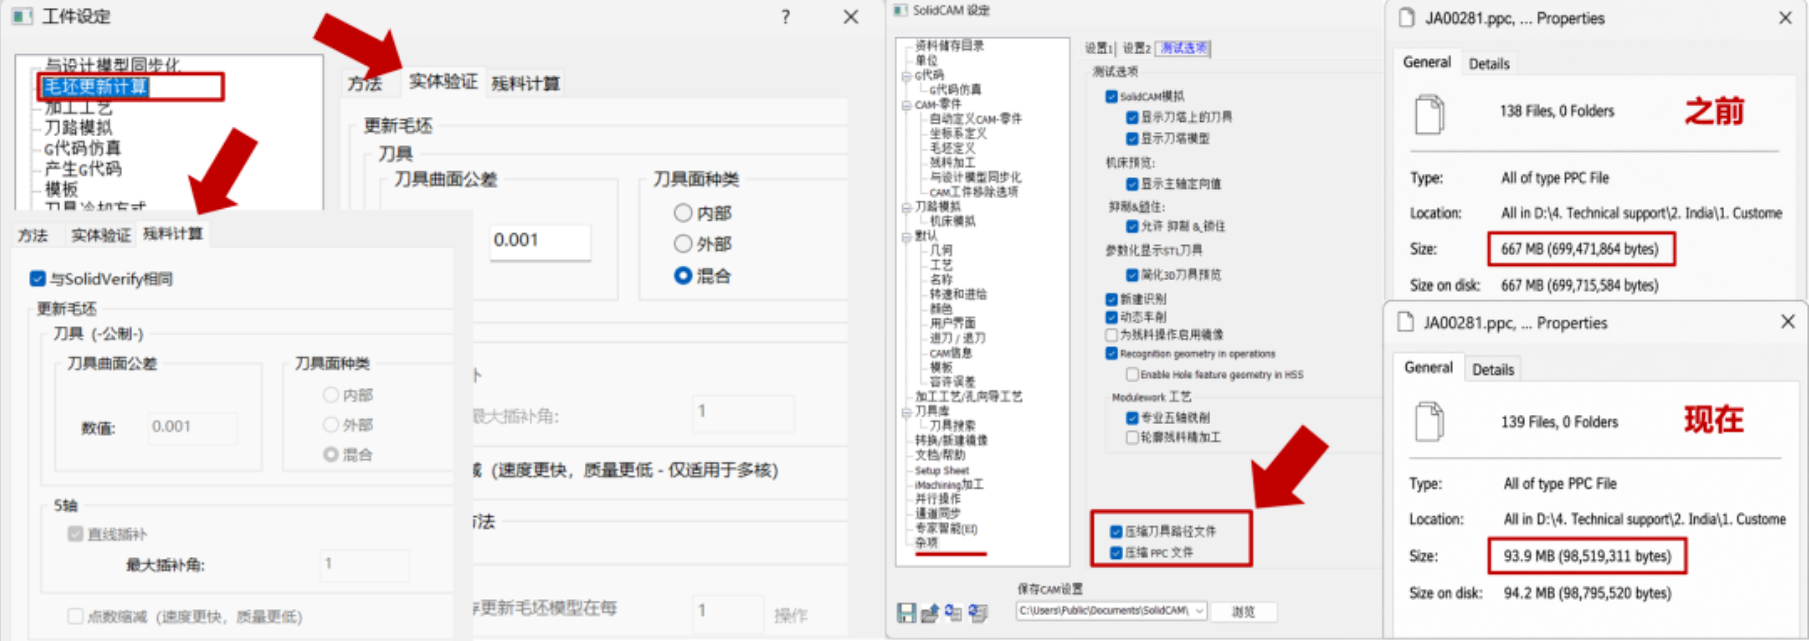Open Details tab in bottom Properties window
This screenshot has width=1809, height=641.
(1493, 369)
